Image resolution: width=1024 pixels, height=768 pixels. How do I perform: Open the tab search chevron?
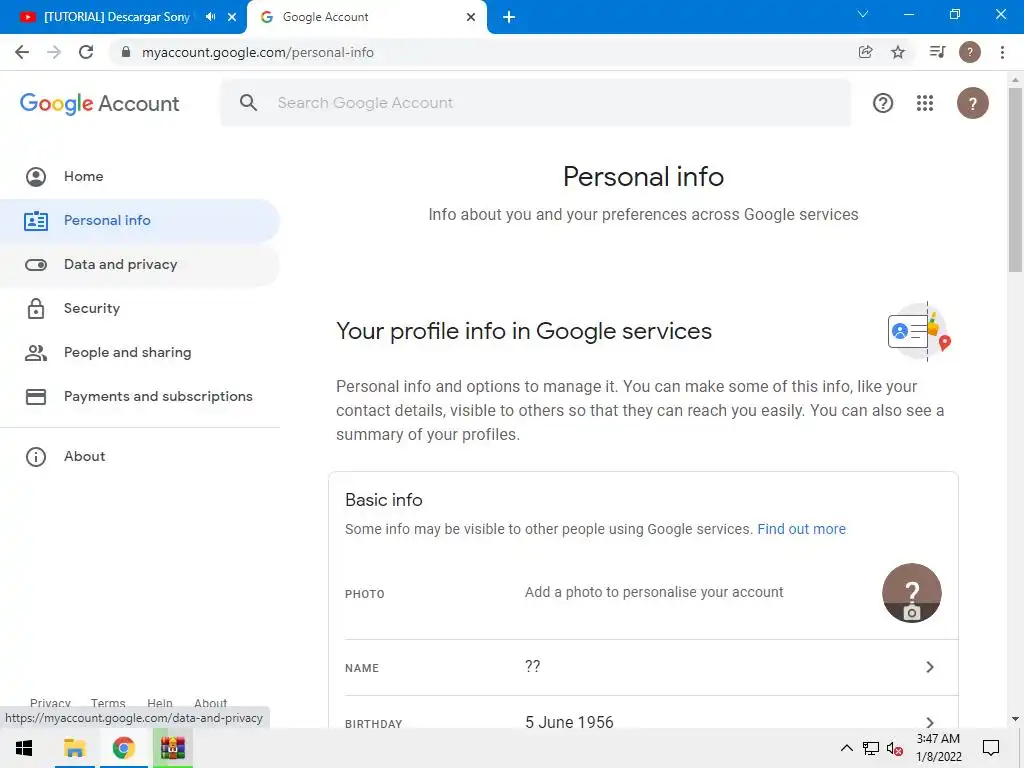[863, 14]
